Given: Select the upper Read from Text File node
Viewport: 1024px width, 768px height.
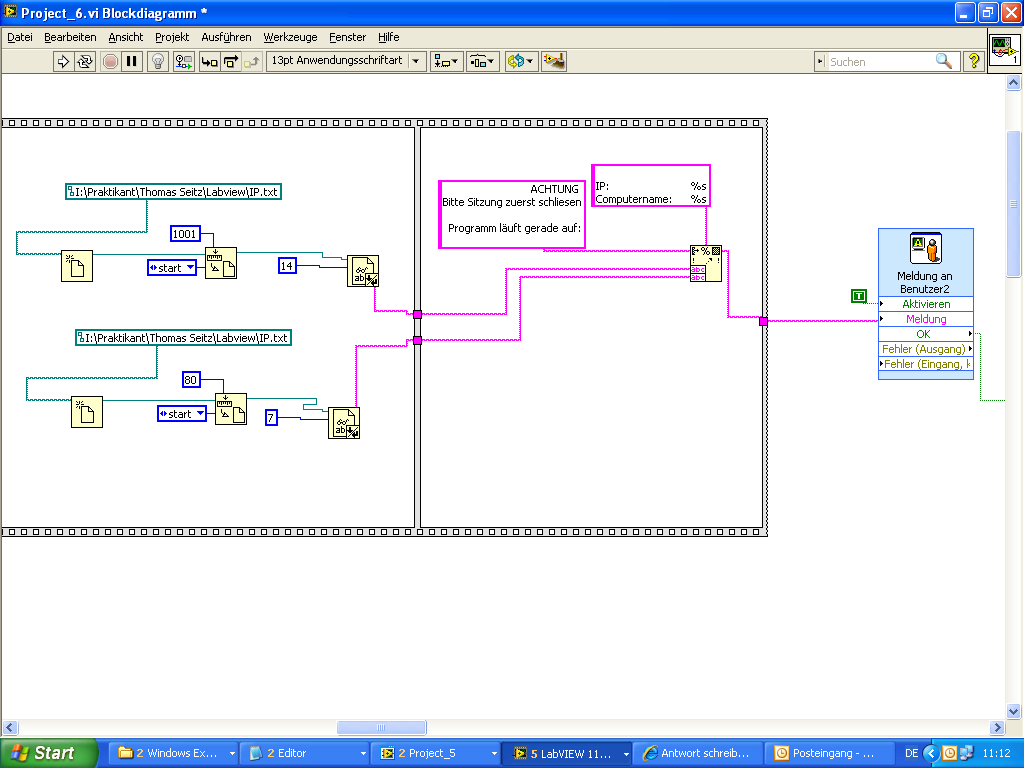Looking at the screenshot, I should pos(363,271).
